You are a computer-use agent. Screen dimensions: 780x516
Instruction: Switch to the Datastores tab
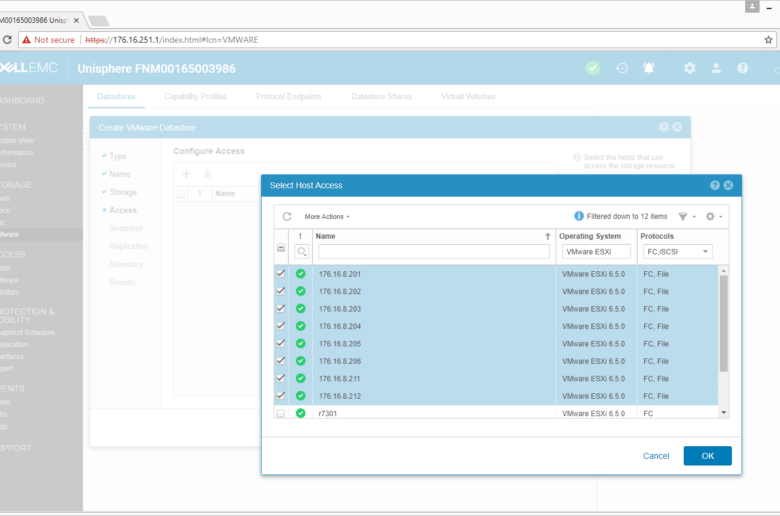click(116, 97)
